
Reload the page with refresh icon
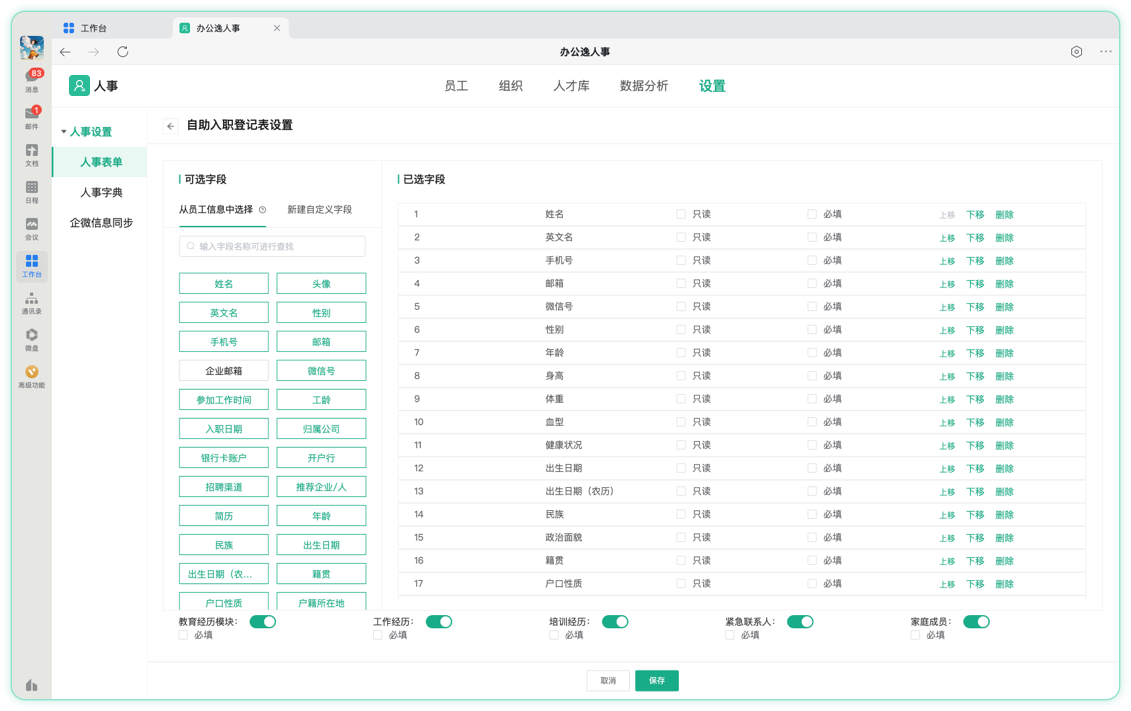[x=123, y=52]
